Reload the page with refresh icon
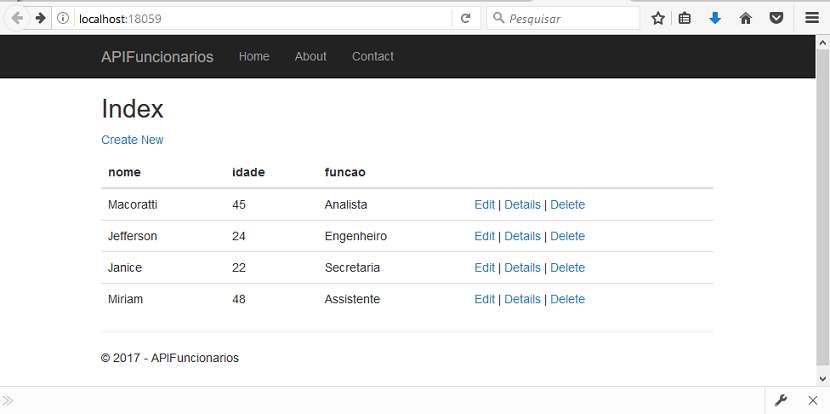 click(465, 19)
